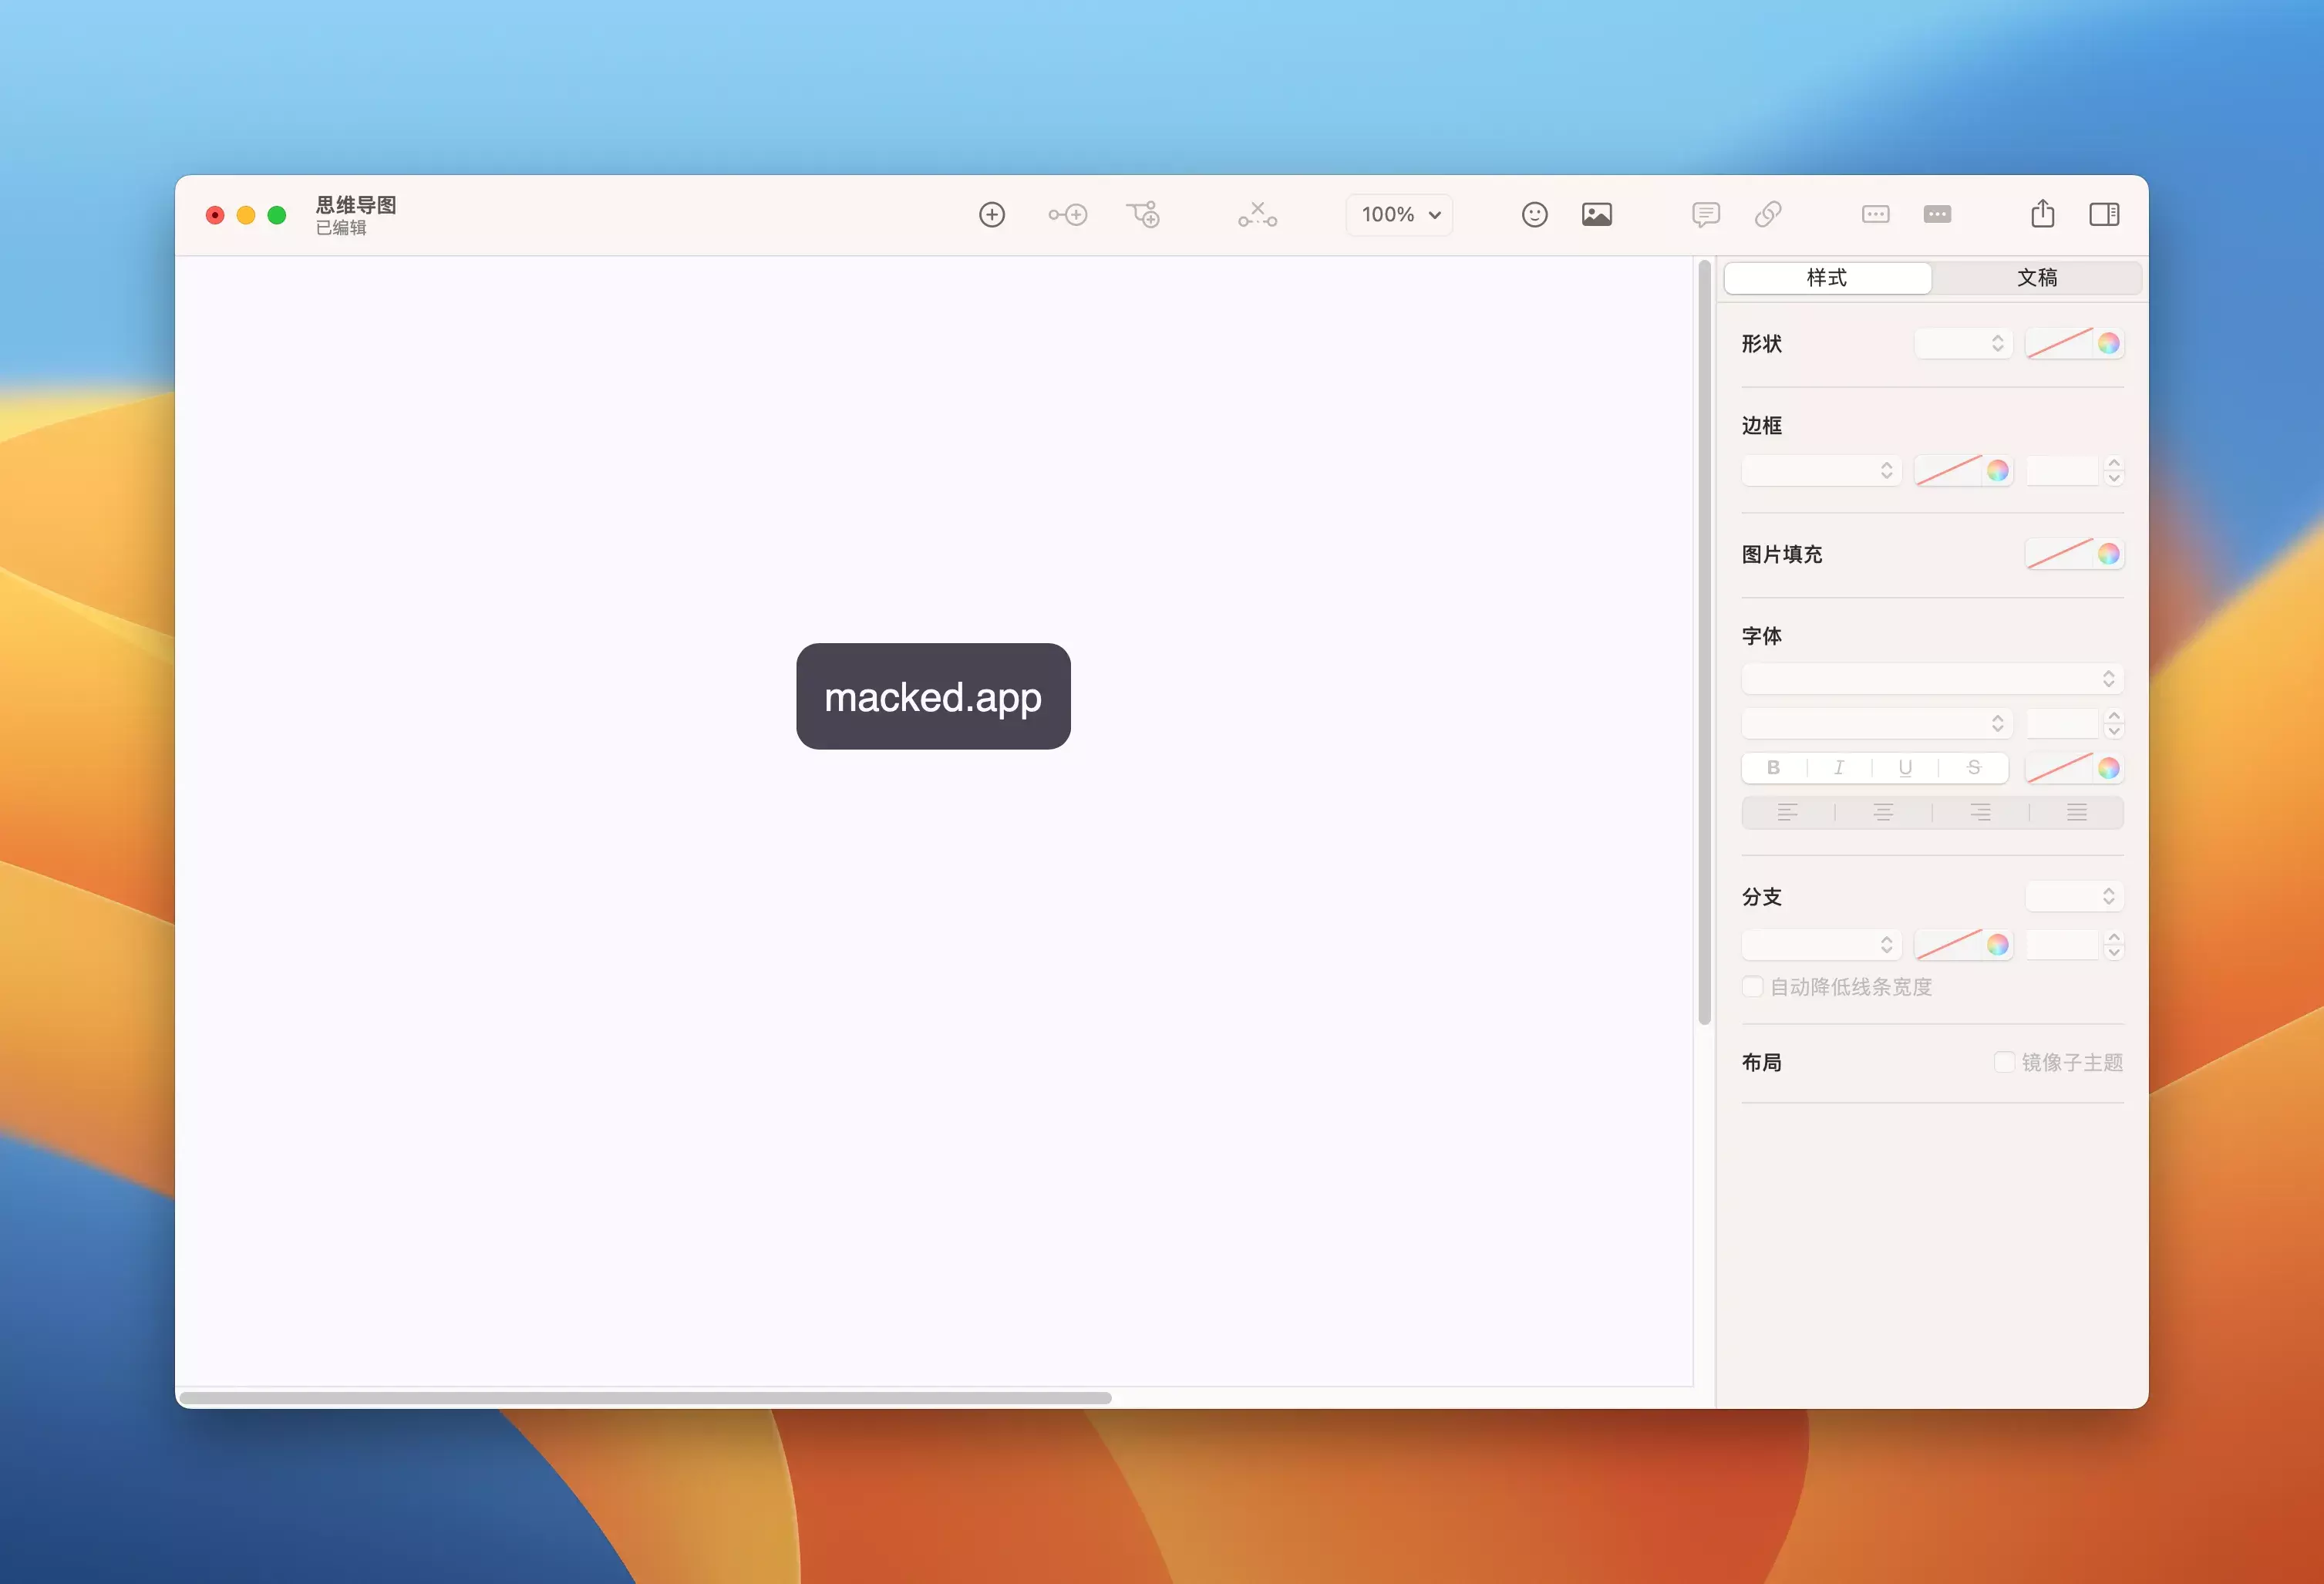Screen dimensions: 2324x1584
Task: Toggle bold text formatting button
Action: tap(1773, 768)
